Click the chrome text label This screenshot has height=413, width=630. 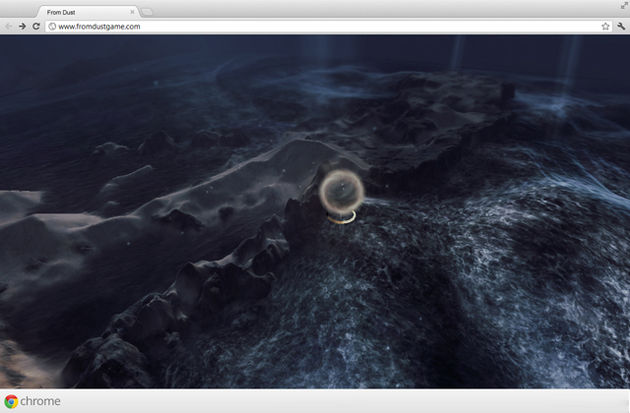click(41, 401)
